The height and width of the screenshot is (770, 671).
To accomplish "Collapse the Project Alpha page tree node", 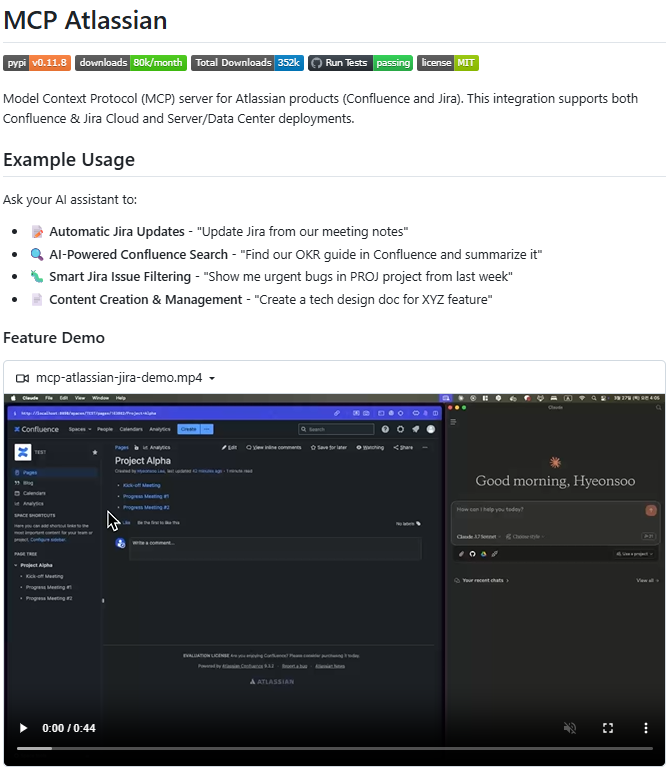I will [16, 565].
